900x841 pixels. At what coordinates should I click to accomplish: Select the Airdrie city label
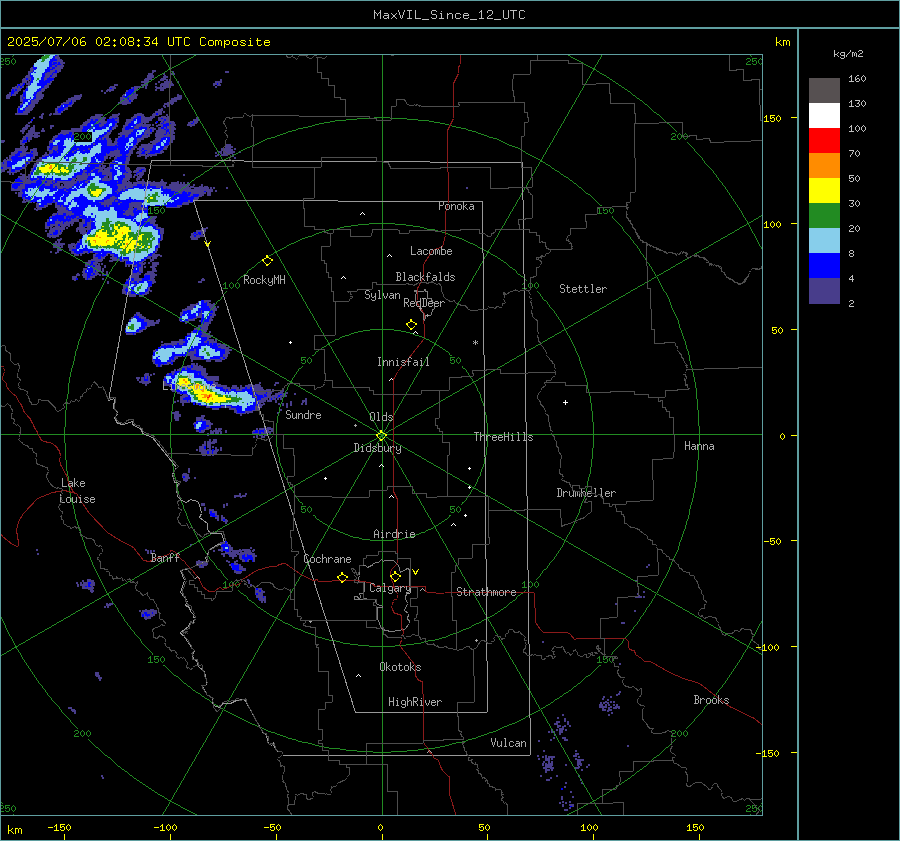tap(394, 534)
